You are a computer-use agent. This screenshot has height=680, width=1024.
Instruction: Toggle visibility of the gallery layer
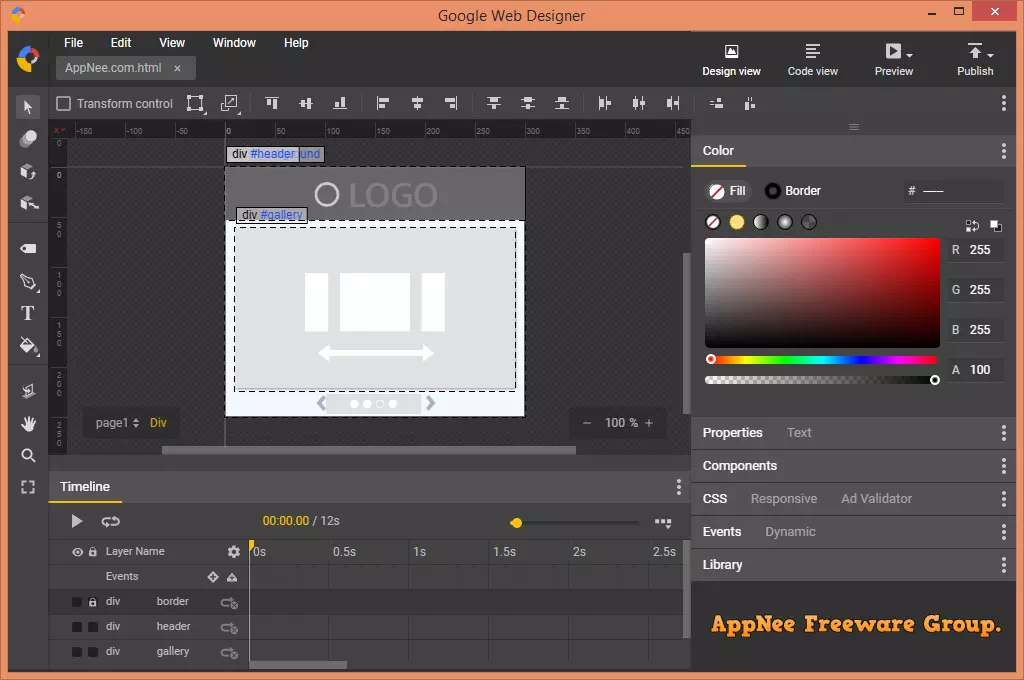(76, 652)
